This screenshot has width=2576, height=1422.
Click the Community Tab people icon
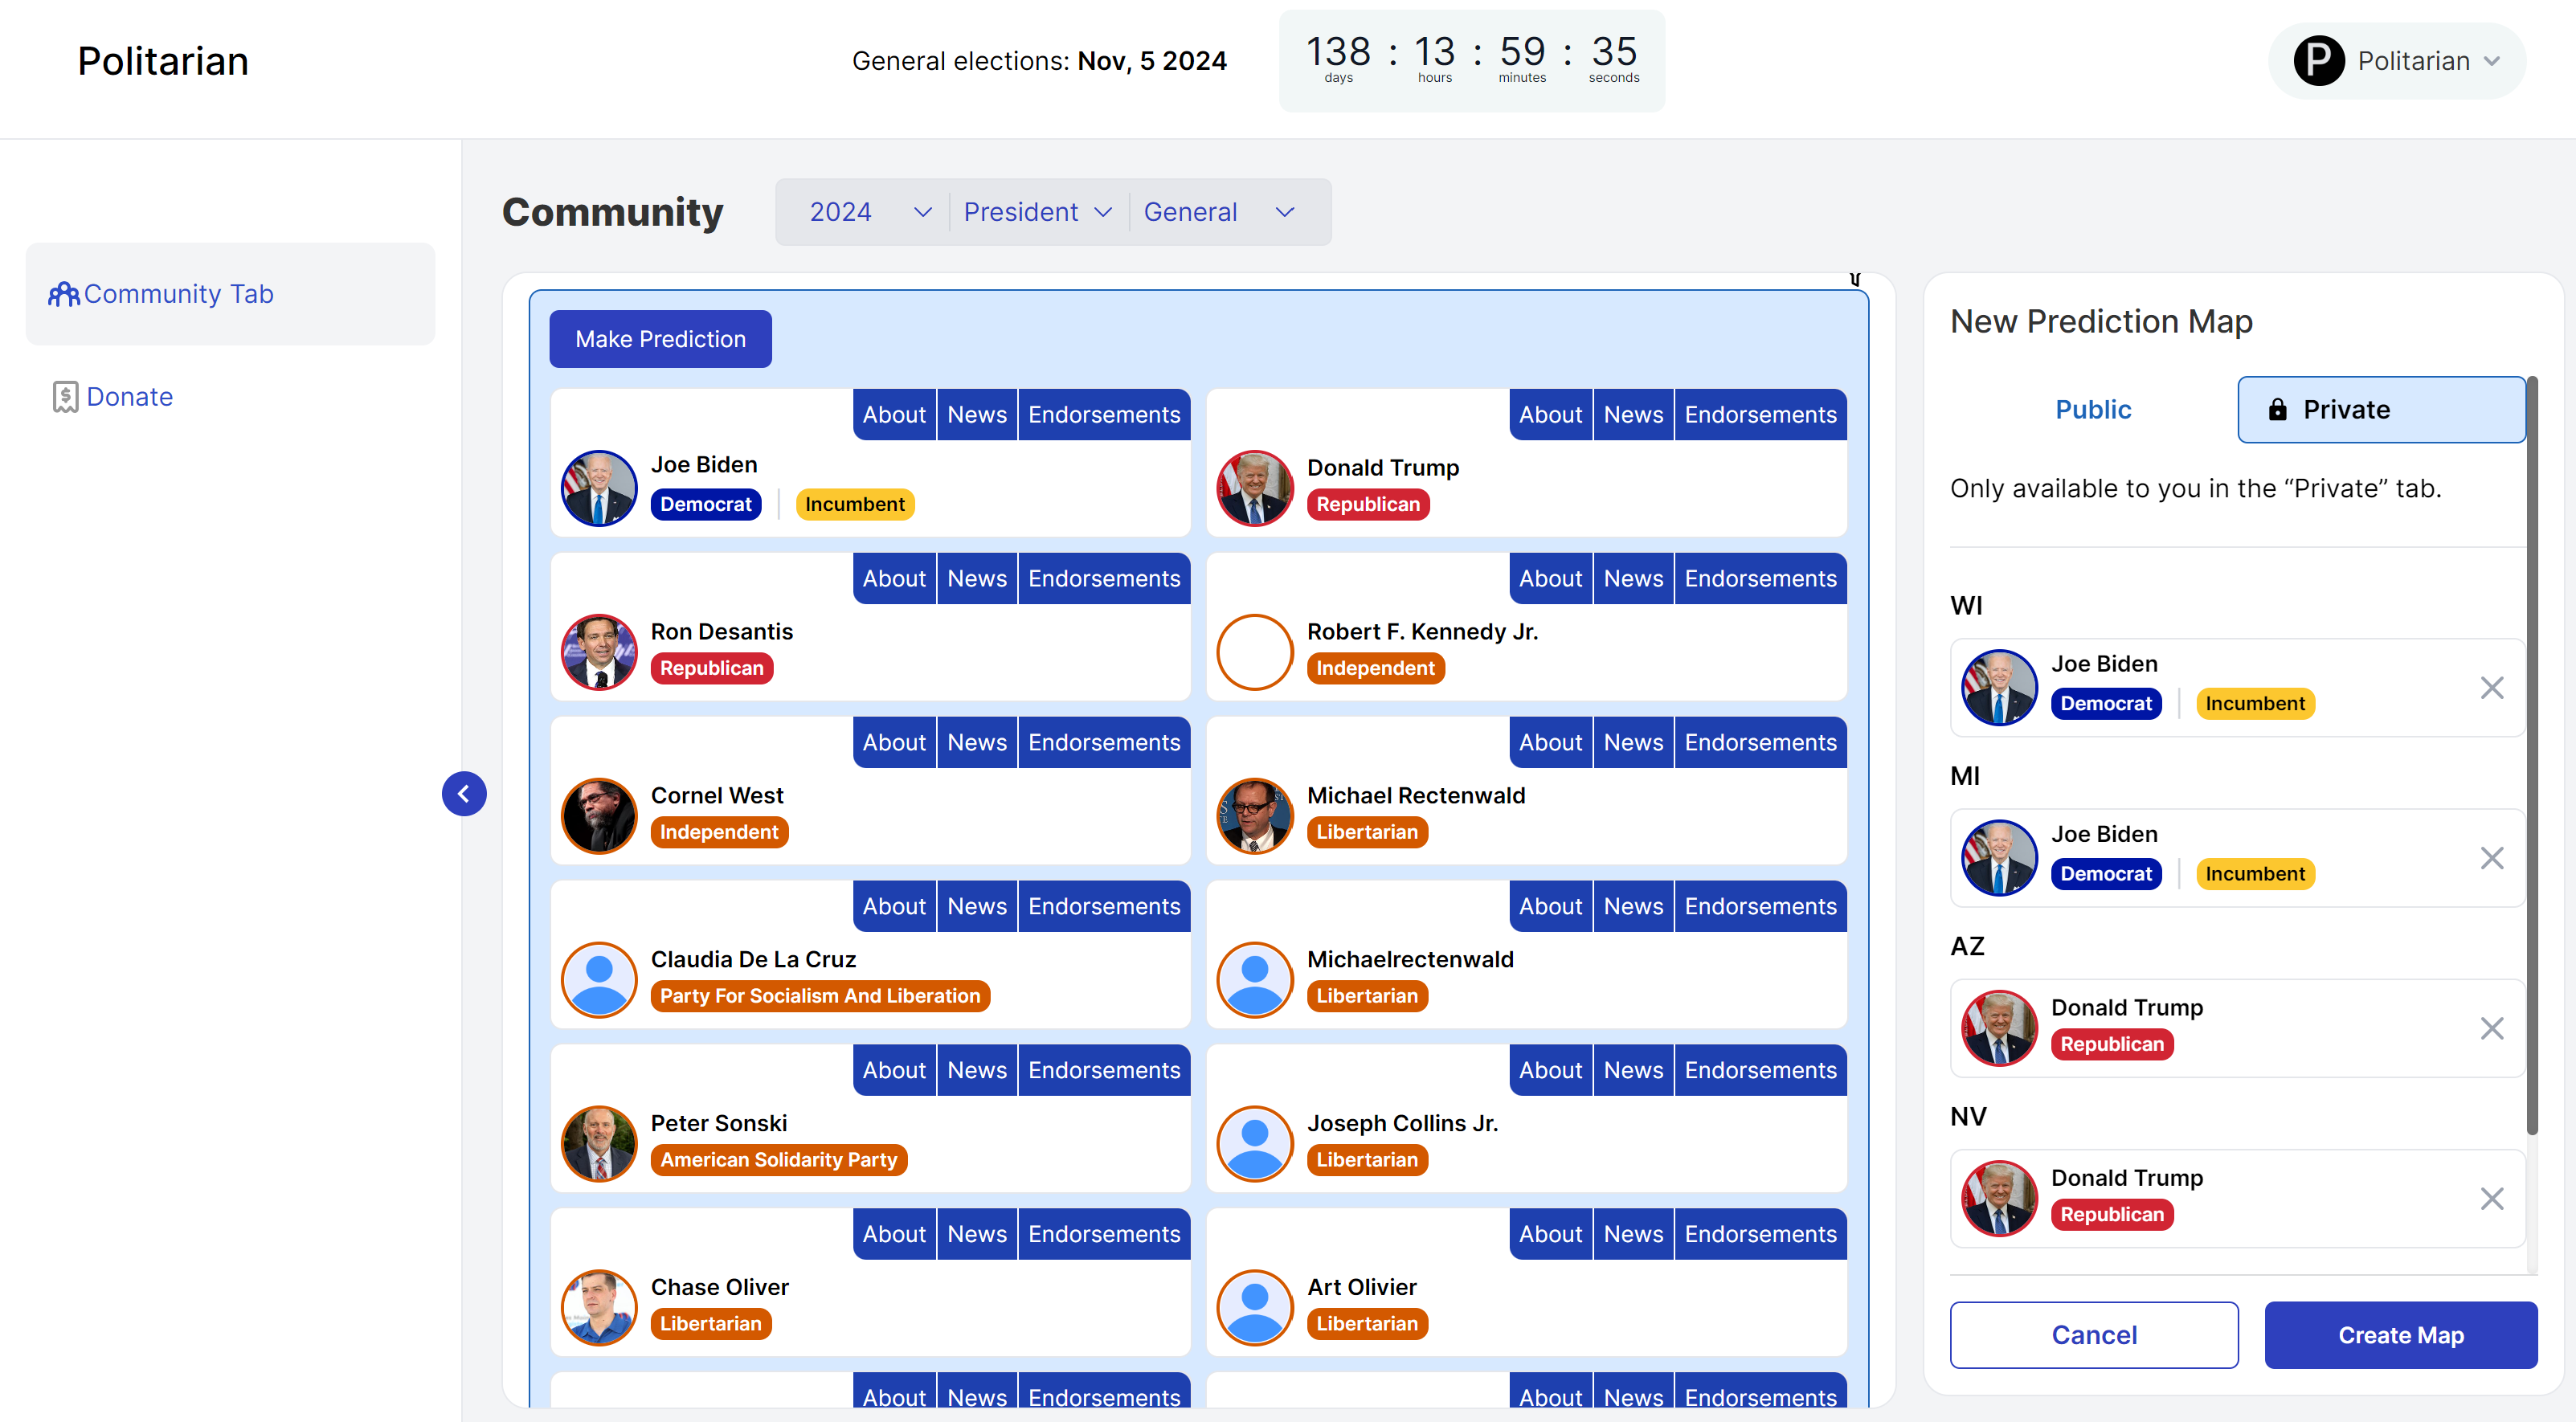[64, 294]
